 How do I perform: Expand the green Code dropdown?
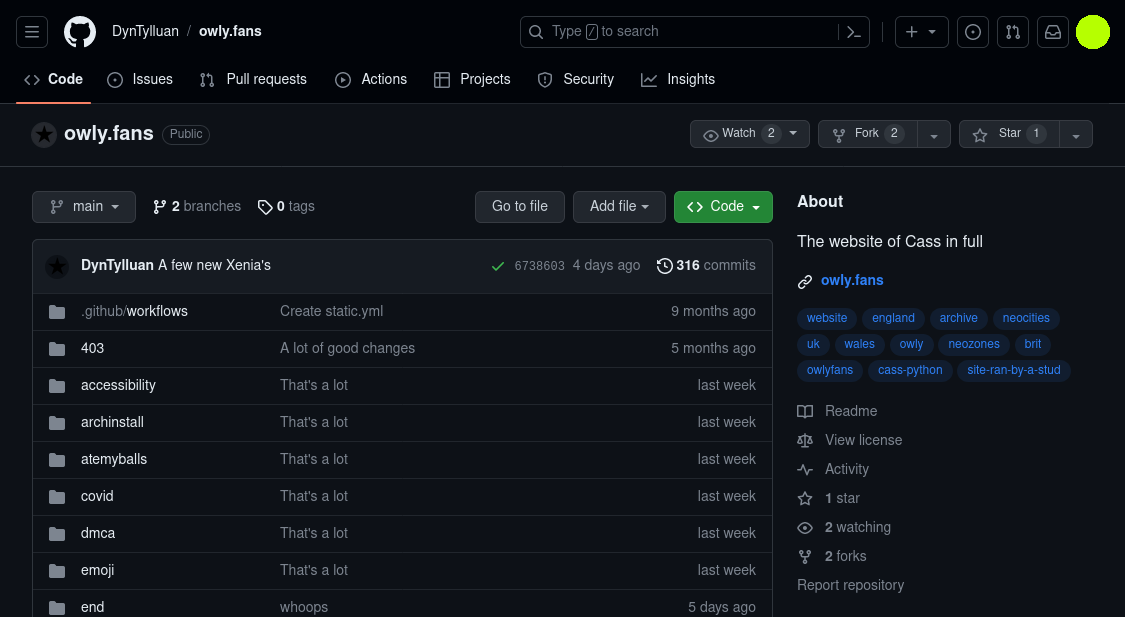pyautogui.click(x=723, y=207)
